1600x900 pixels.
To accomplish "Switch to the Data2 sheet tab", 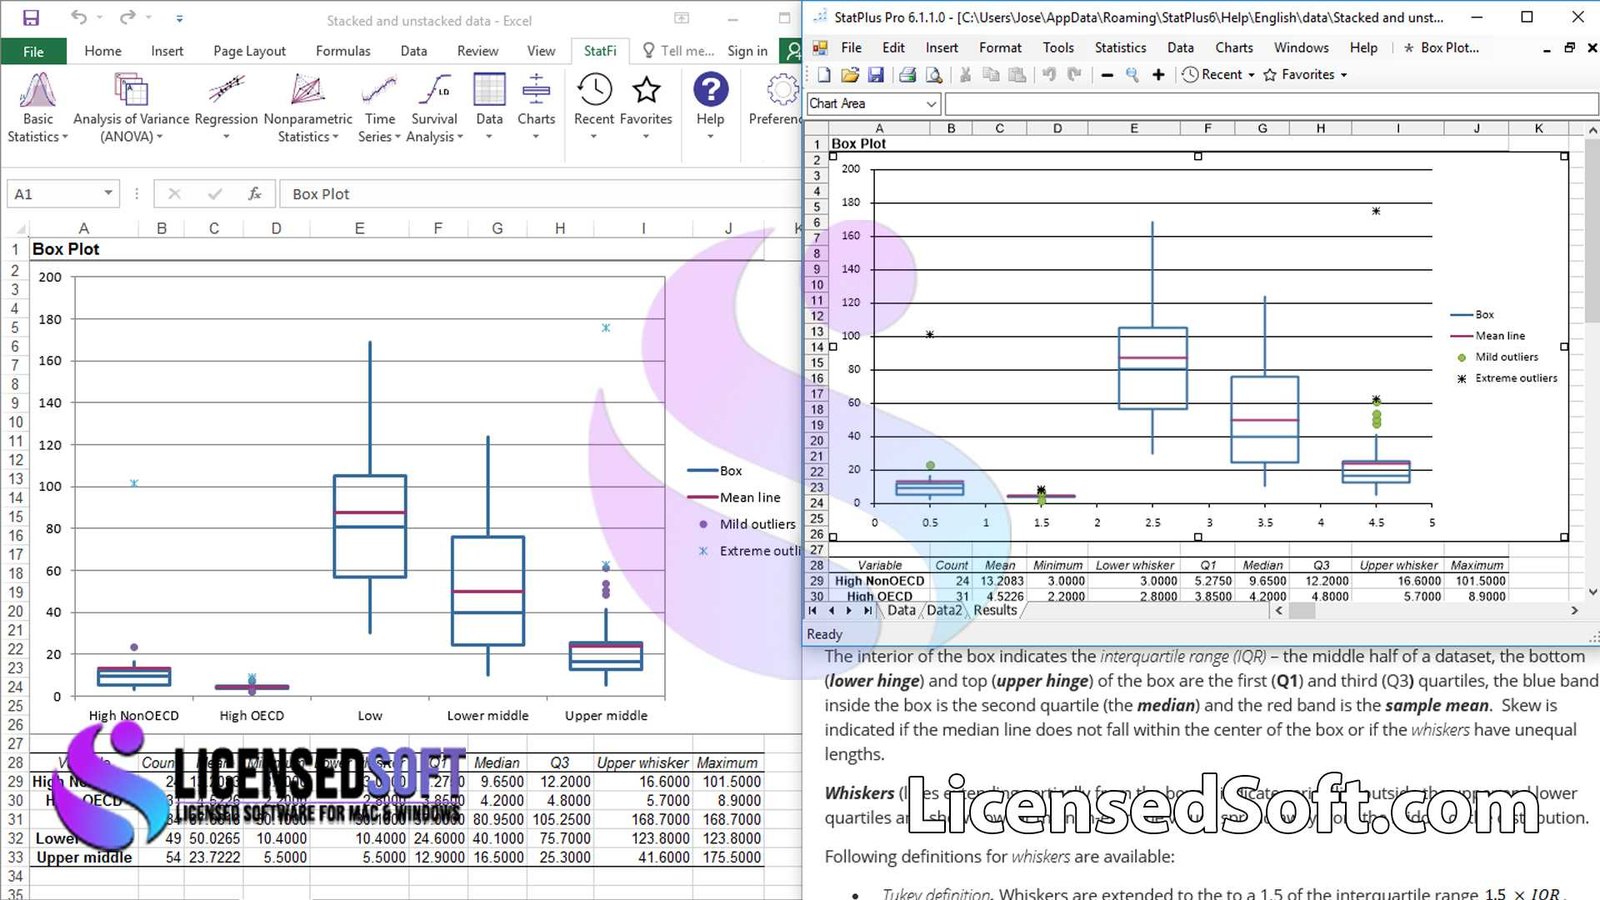I will click(x=943, y=610).
